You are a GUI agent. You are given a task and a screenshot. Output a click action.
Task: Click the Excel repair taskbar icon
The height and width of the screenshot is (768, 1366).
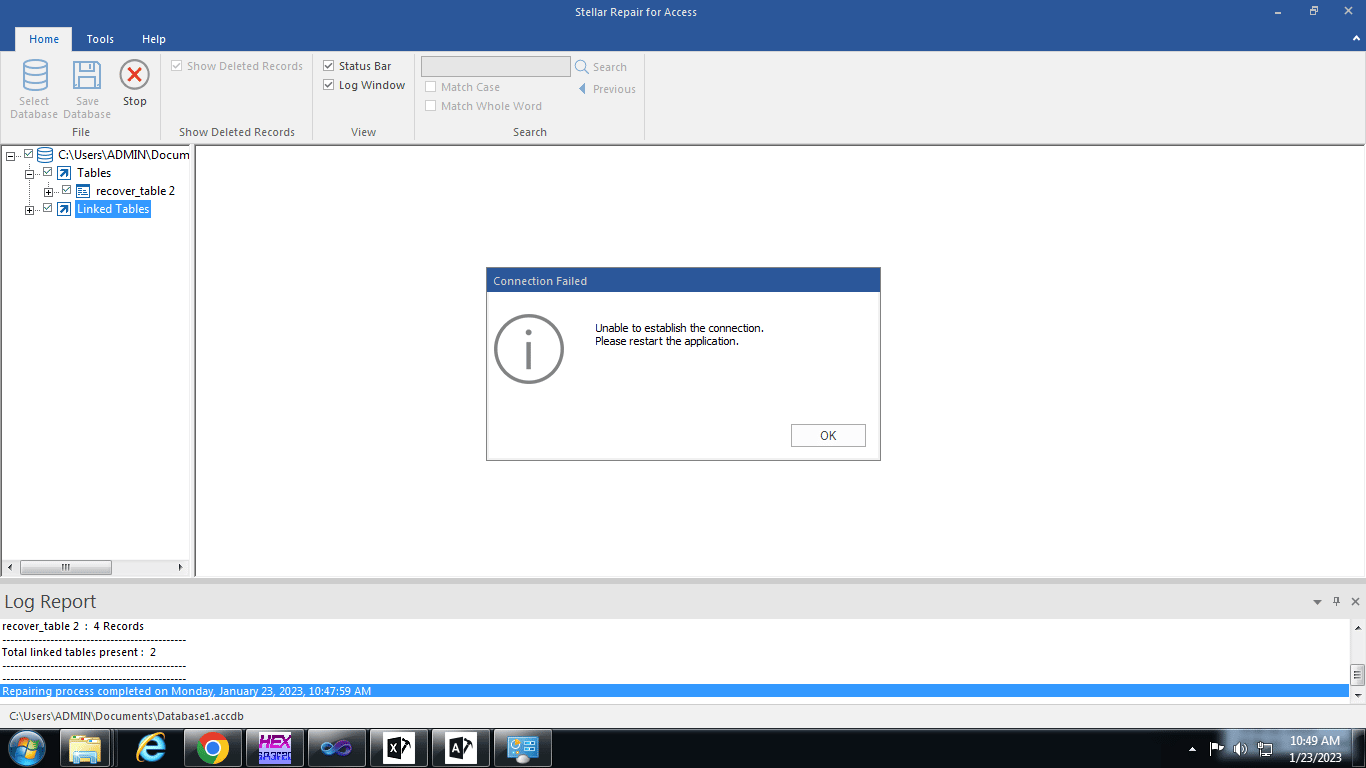point(398,748)
